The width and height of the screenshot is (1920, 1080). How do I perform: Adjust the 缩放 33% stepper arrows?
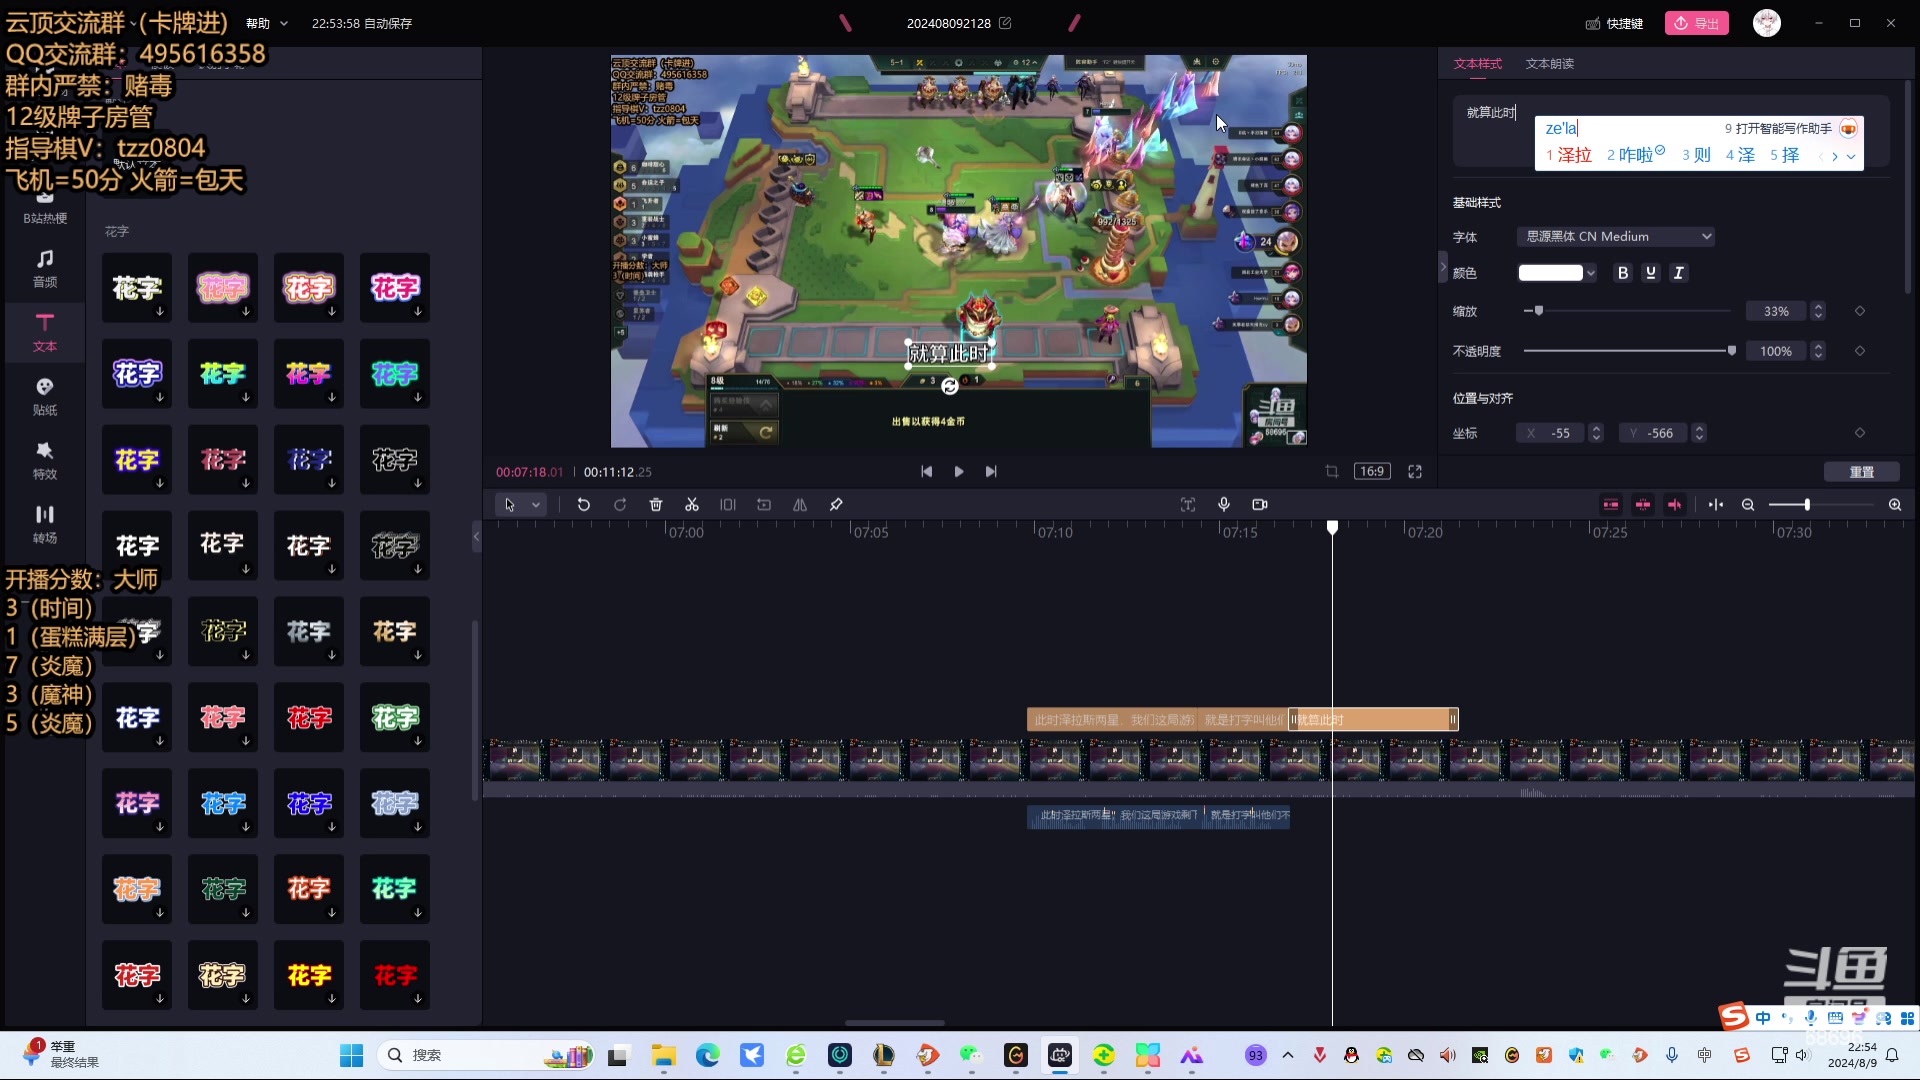click(x=1819, y=311)
